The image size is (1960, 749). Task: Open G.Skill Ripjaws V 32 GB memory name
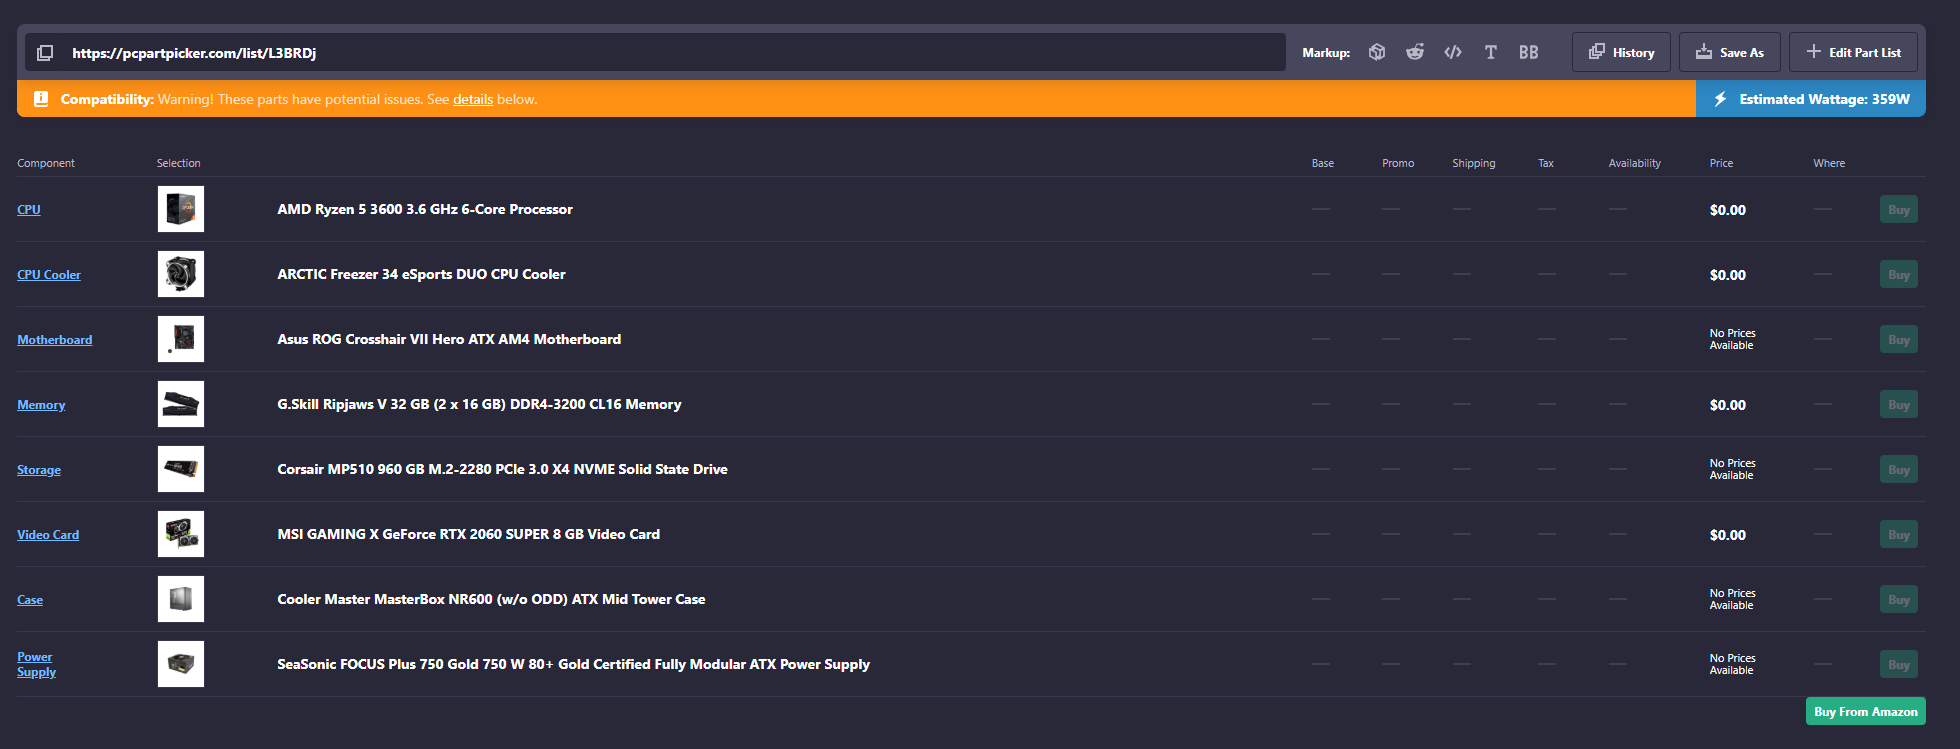479,404
